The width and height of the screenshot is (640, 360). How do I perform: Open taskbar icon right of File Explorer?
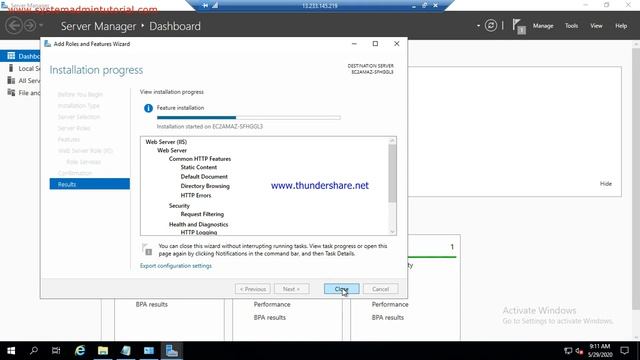click(126, 351)
